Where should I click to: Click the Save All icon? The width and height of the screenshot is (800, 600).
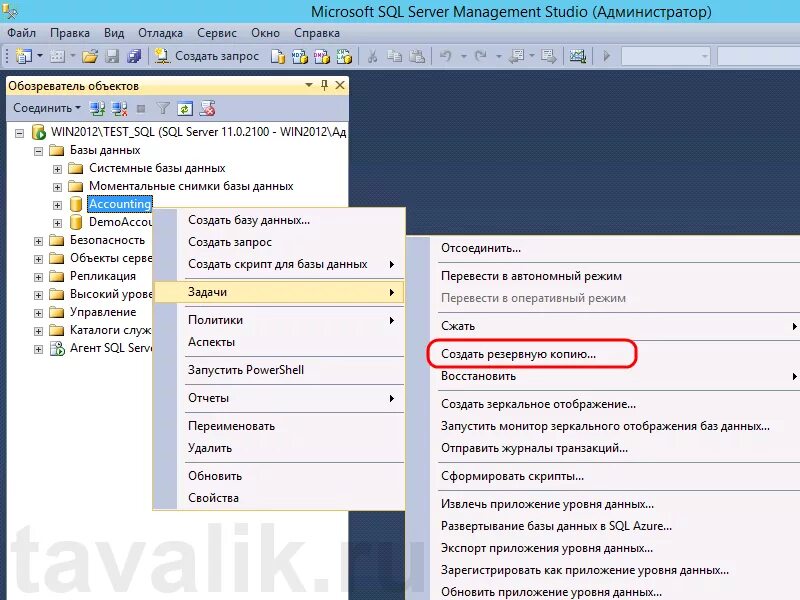click(x=134, y=56)
